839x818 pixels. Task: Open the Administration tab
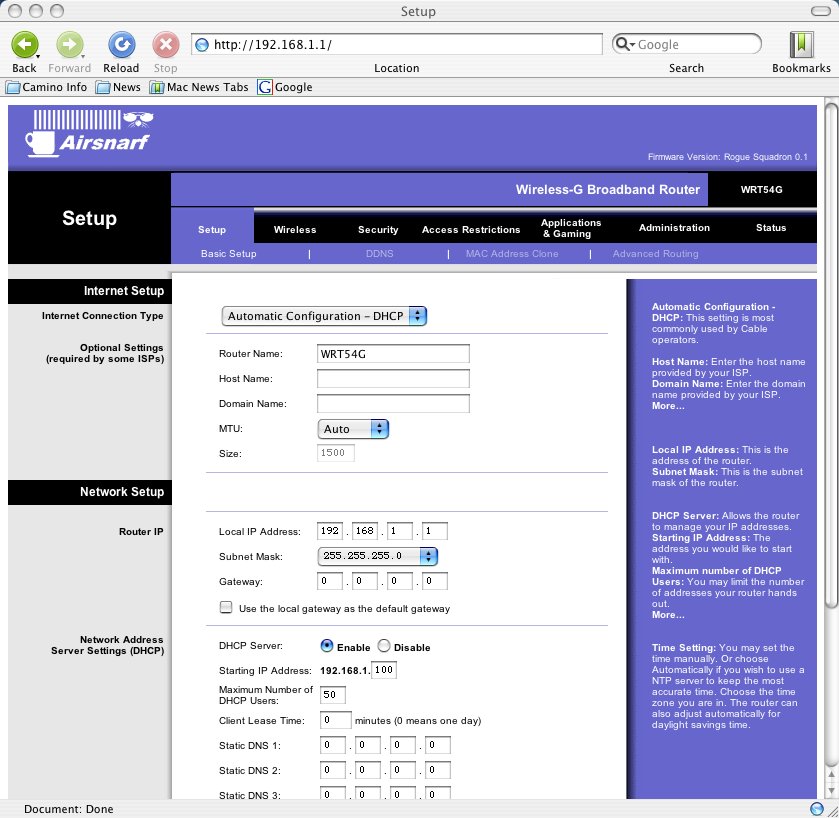point(674,228)
